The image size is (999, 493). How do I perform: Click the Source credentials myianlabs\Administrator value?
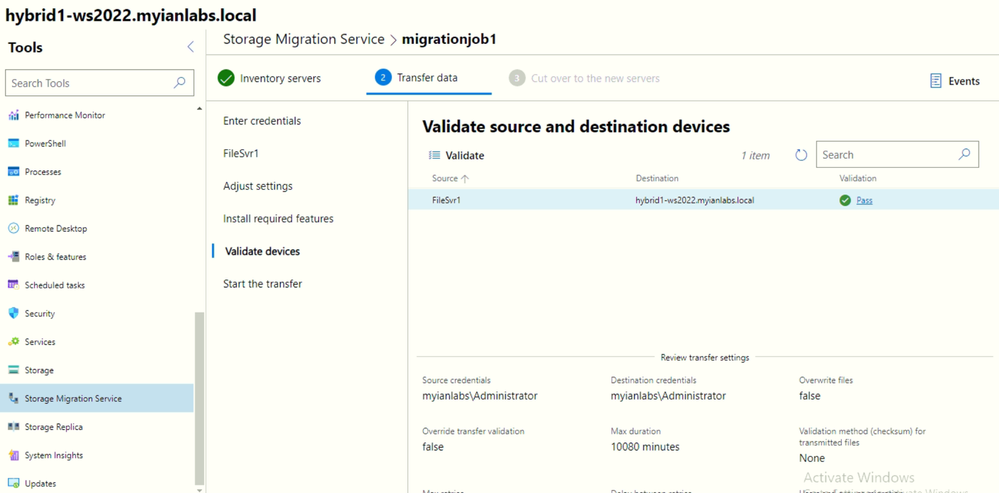(x=480, y=396)
